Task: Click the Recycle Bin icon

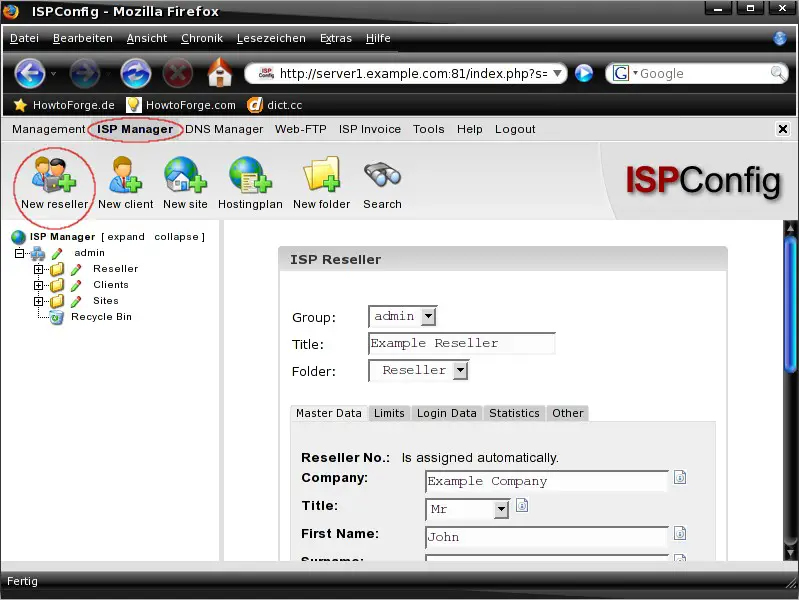Action: 57,318
